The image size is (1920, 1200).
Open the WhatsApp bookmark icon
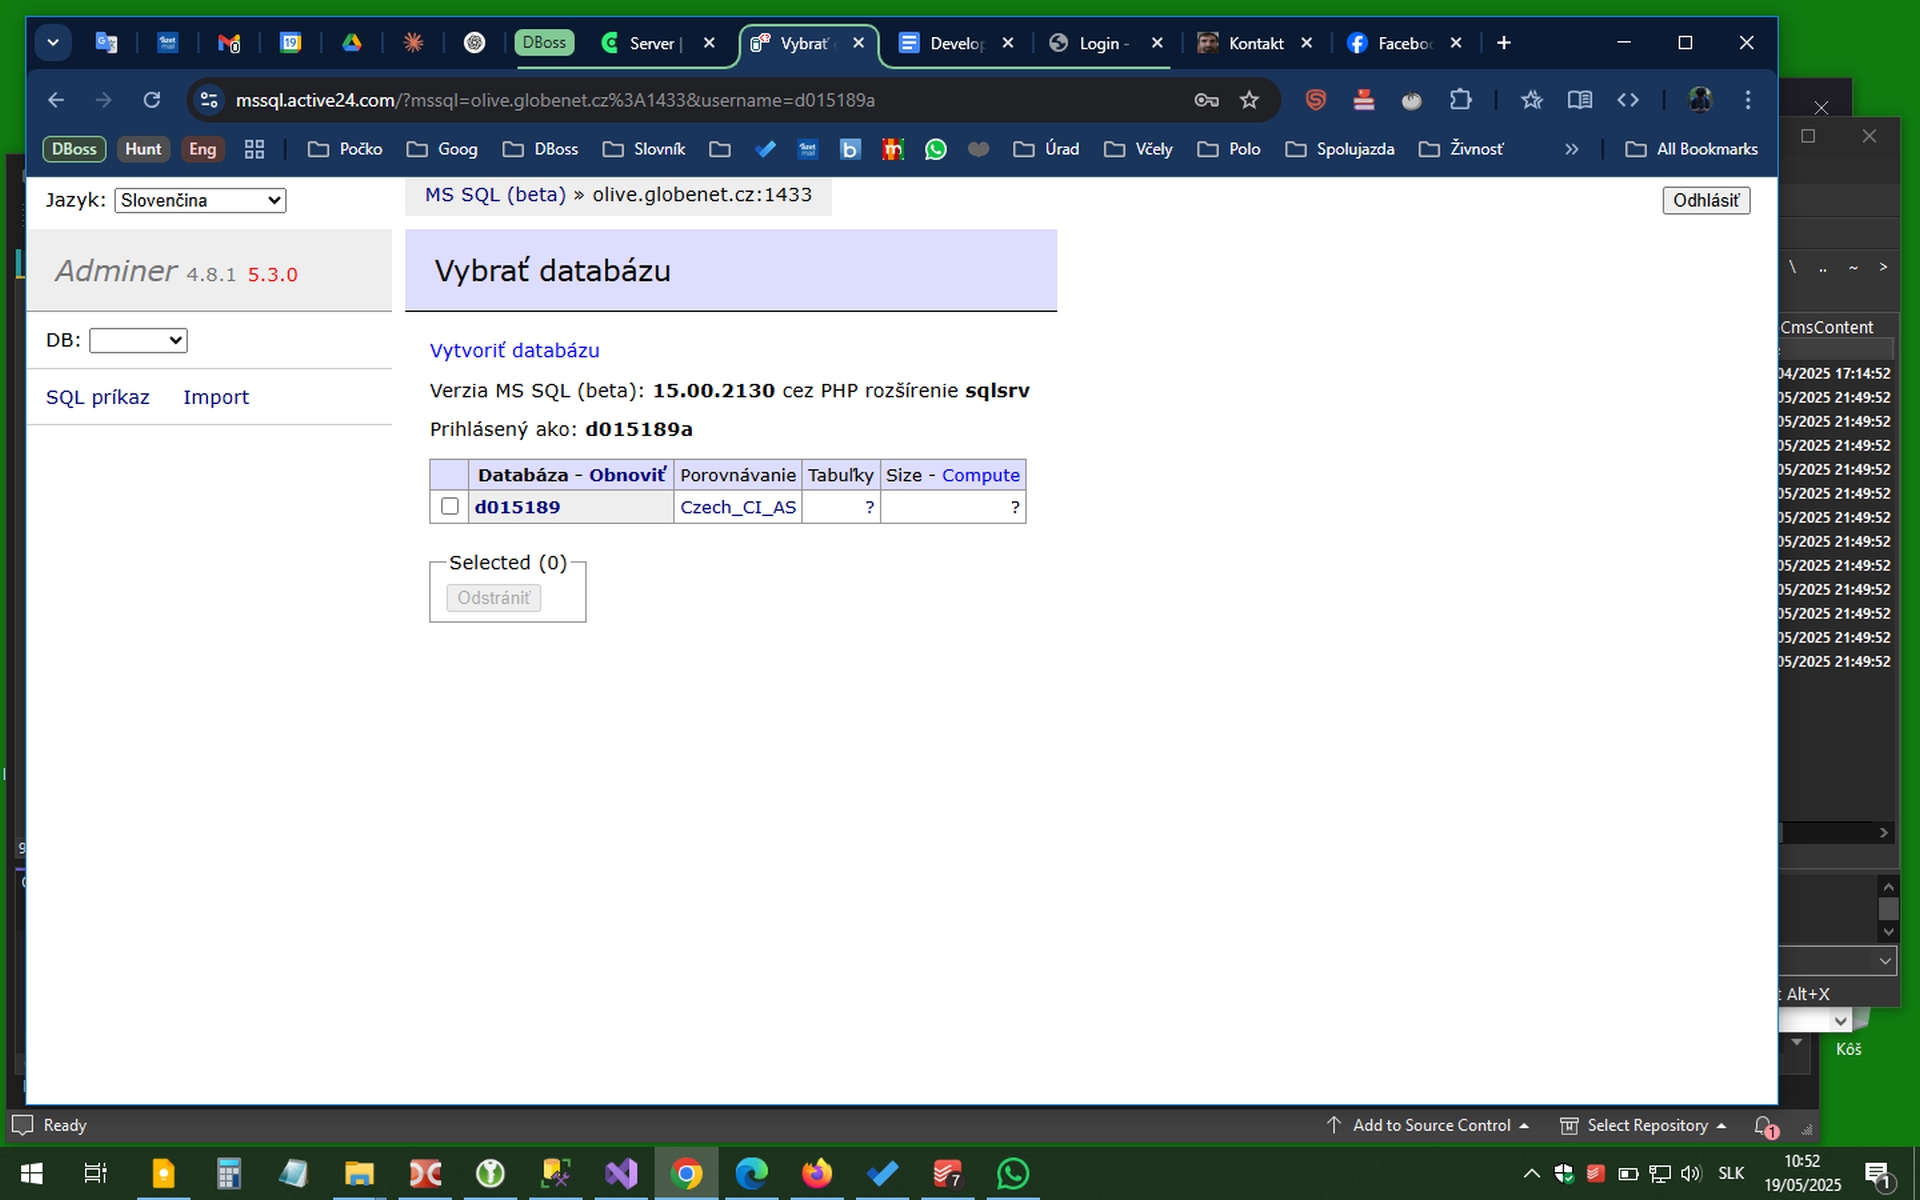tap(935, 149)
